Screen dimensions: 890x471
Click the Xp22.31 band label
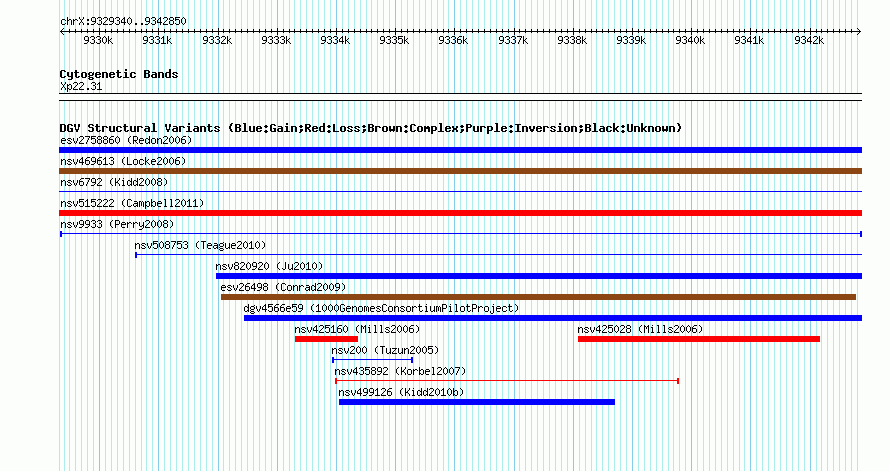[81, 87]
